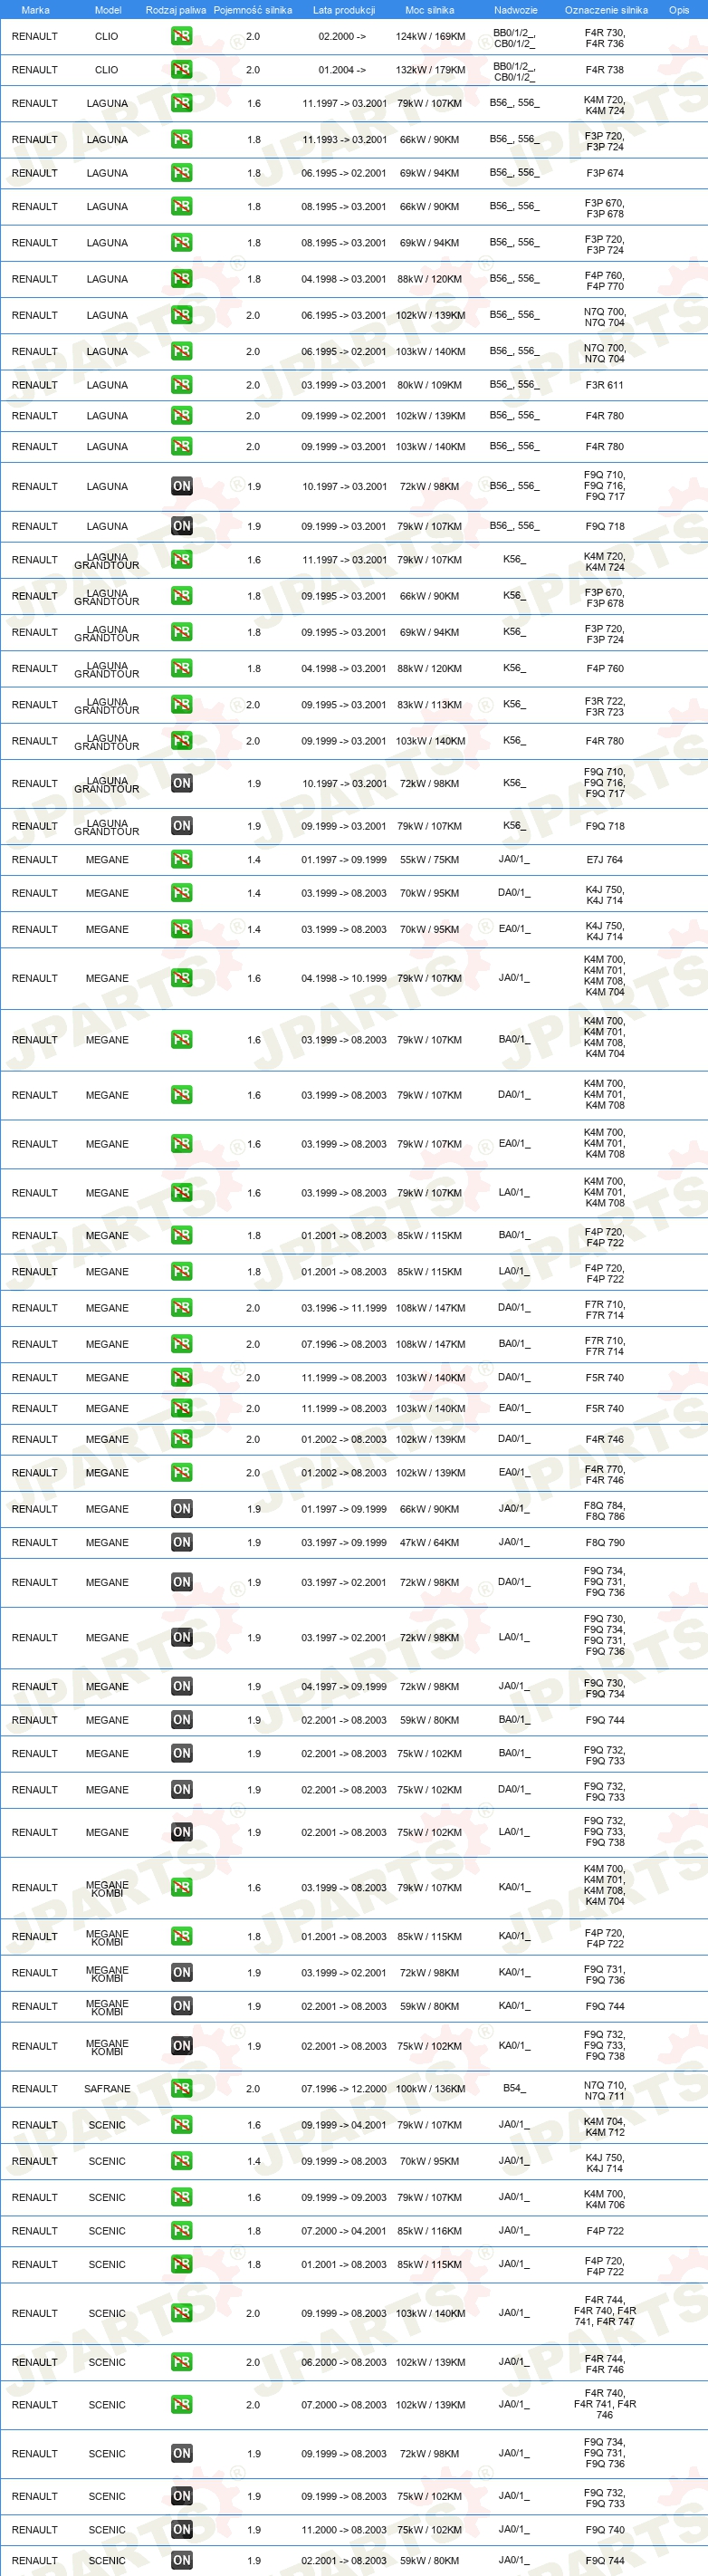Click the '02.2000 ->' production years cell
This screenshot has height=2576, width=708.
(x=342, y=36)
